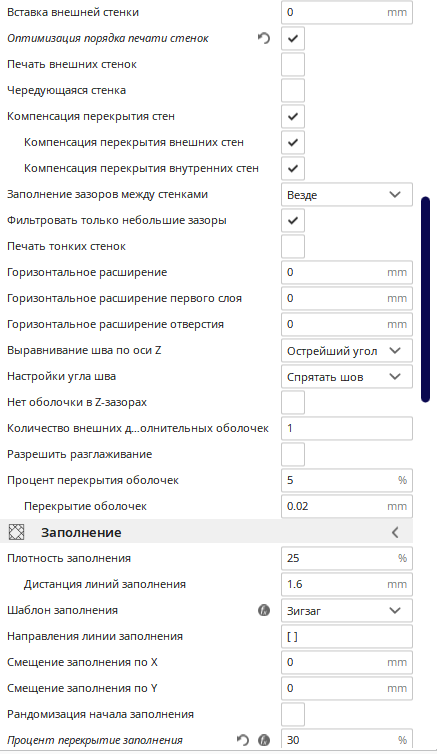Click the formula icon next to Процент перекрытие заполнения
The image size is (437, 754).
264,740
